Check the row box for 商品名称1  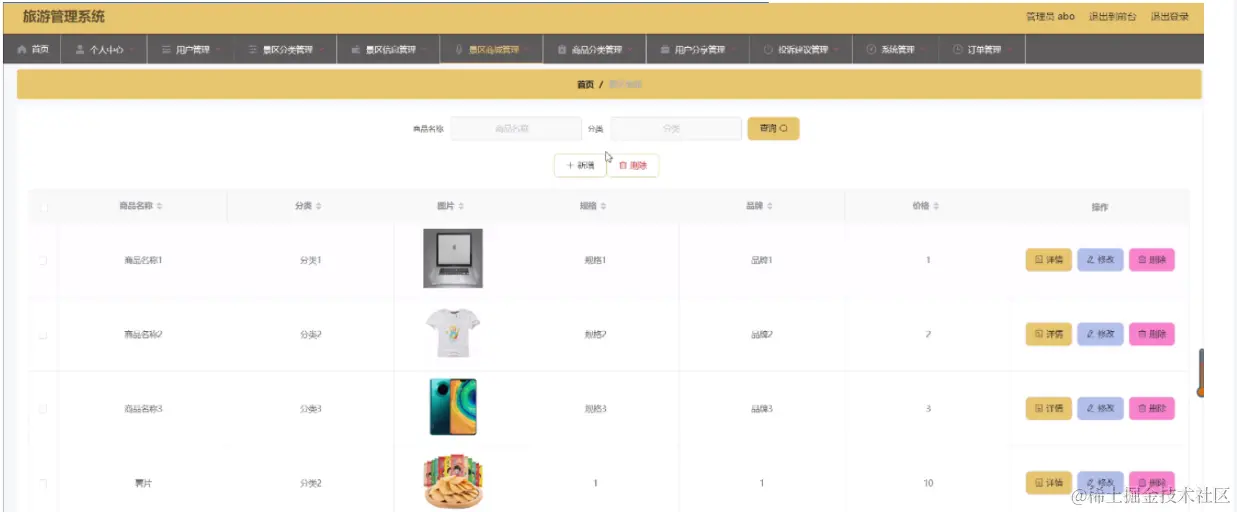coord(43,260)
